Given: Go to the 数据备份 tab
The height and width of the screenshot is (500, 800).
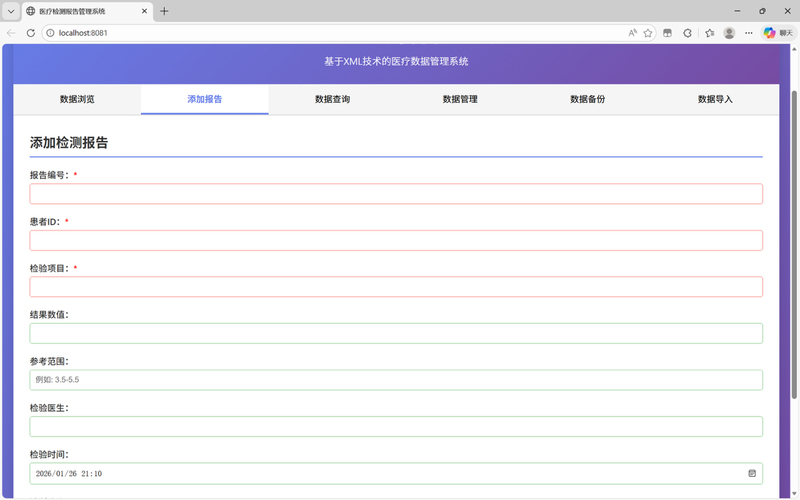Looking at the screenshot, I should tap(587, 100).
